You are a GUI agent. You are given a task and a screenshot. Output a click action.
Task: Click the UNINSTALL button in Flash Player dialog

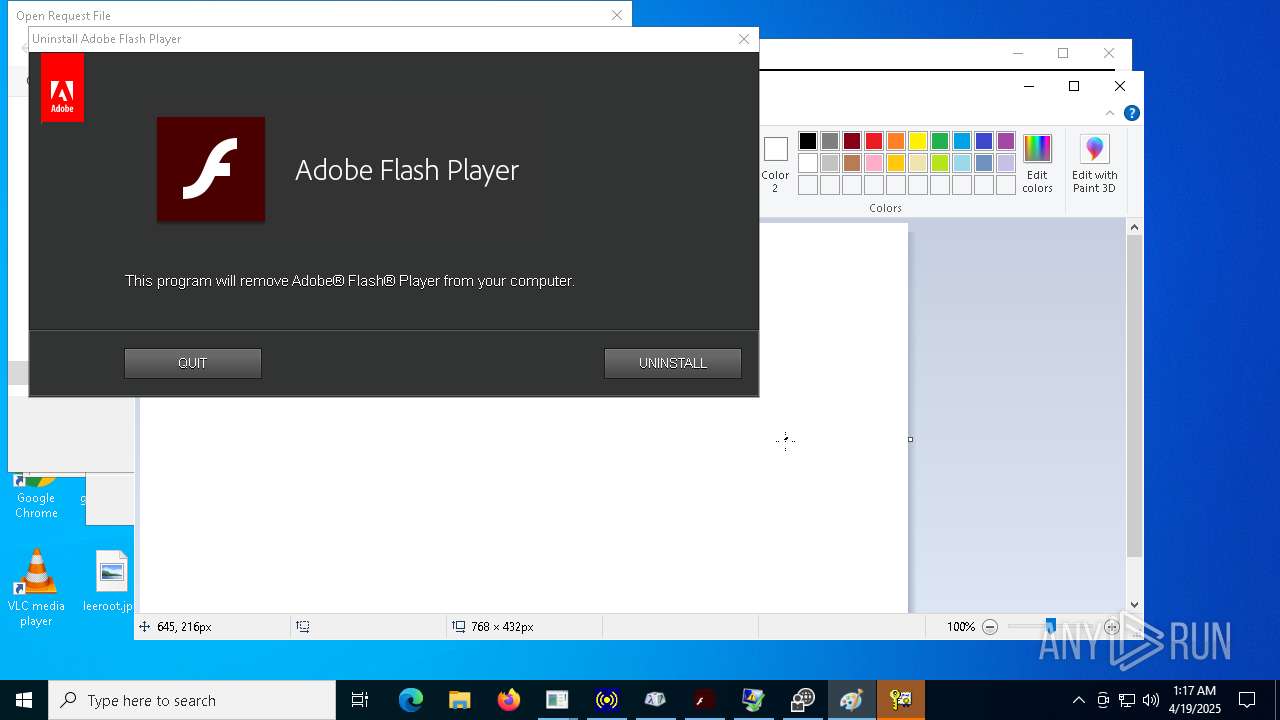coord(672,363)
